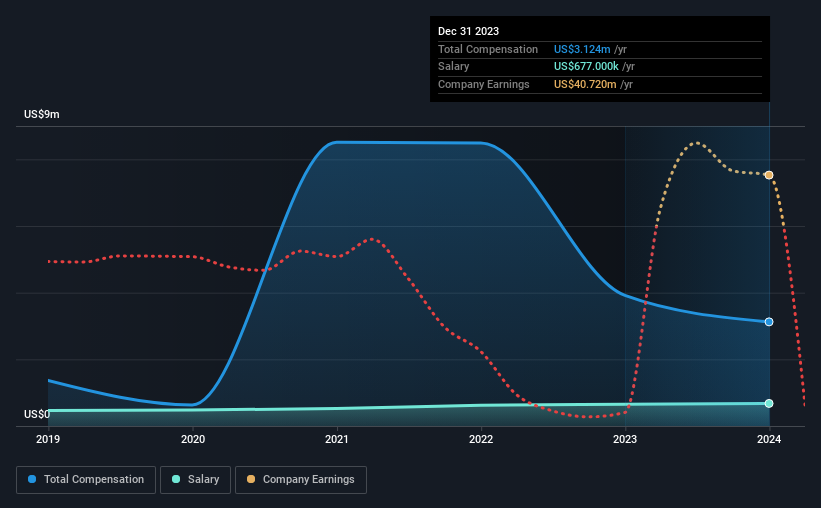Click the Company Earnings label in tooltip
The width and height of the screenshot is (821, 508).
(x=483, y=84)
